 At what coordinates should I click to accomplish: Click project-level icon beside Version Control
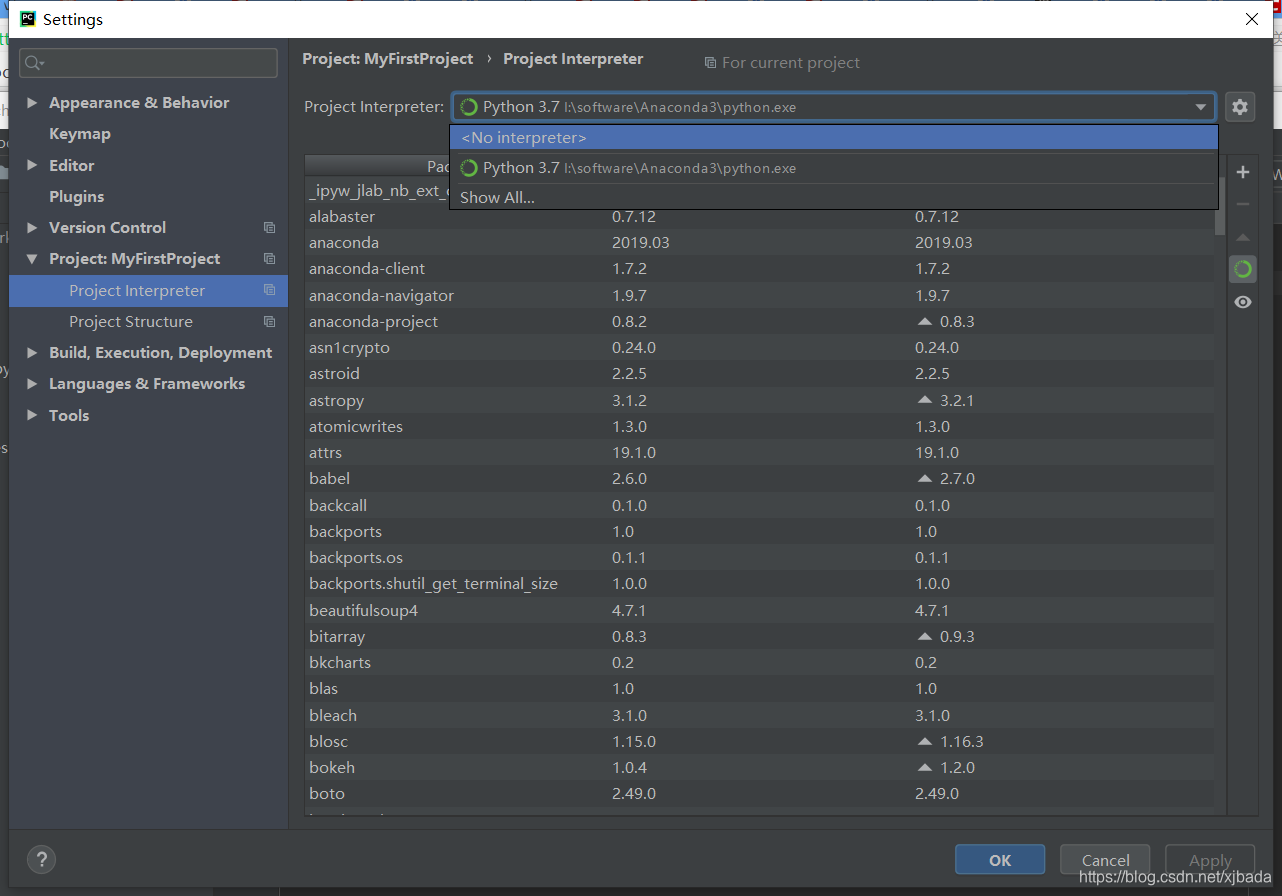269,228
